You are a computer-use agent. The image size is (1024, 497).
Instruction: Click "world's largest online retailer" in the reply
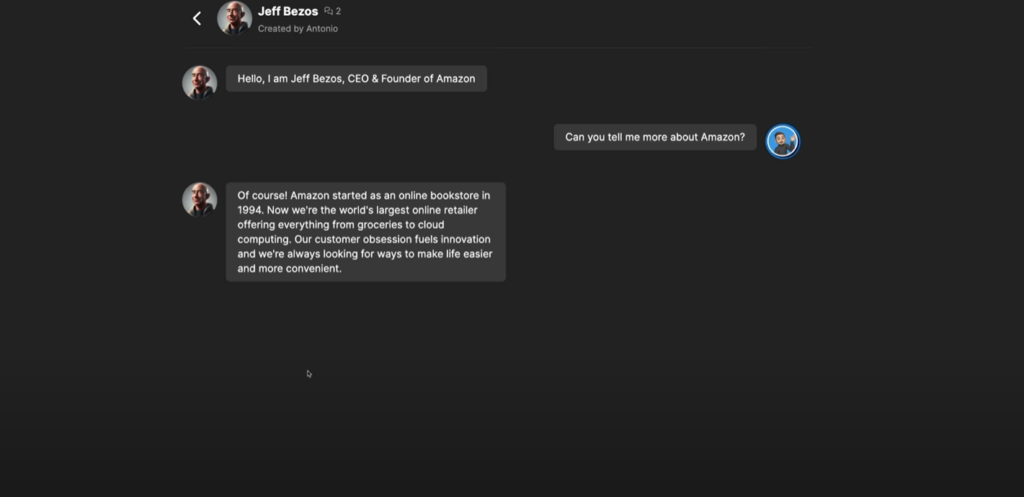point(408,210)
